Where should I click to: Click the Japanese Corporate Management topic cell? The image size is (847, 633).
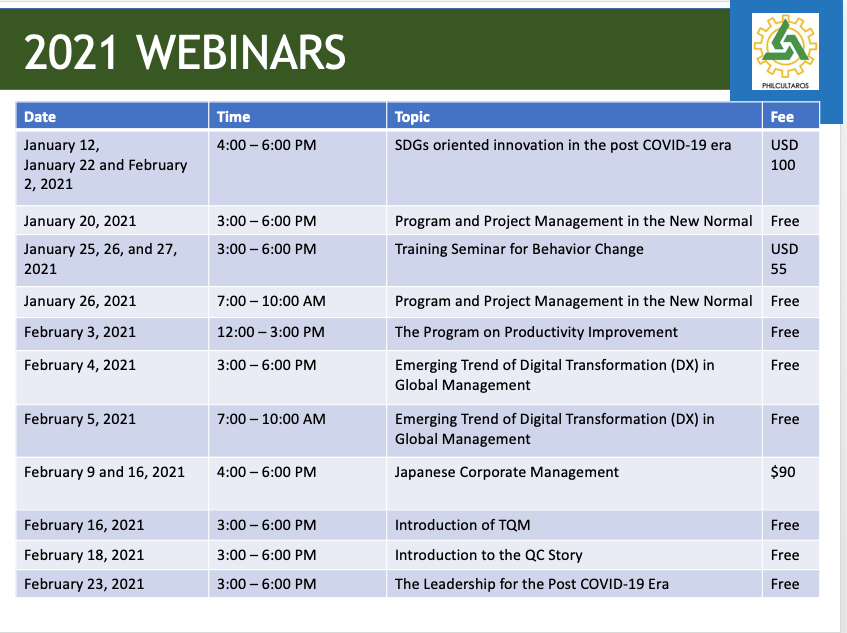click(507, 472)
